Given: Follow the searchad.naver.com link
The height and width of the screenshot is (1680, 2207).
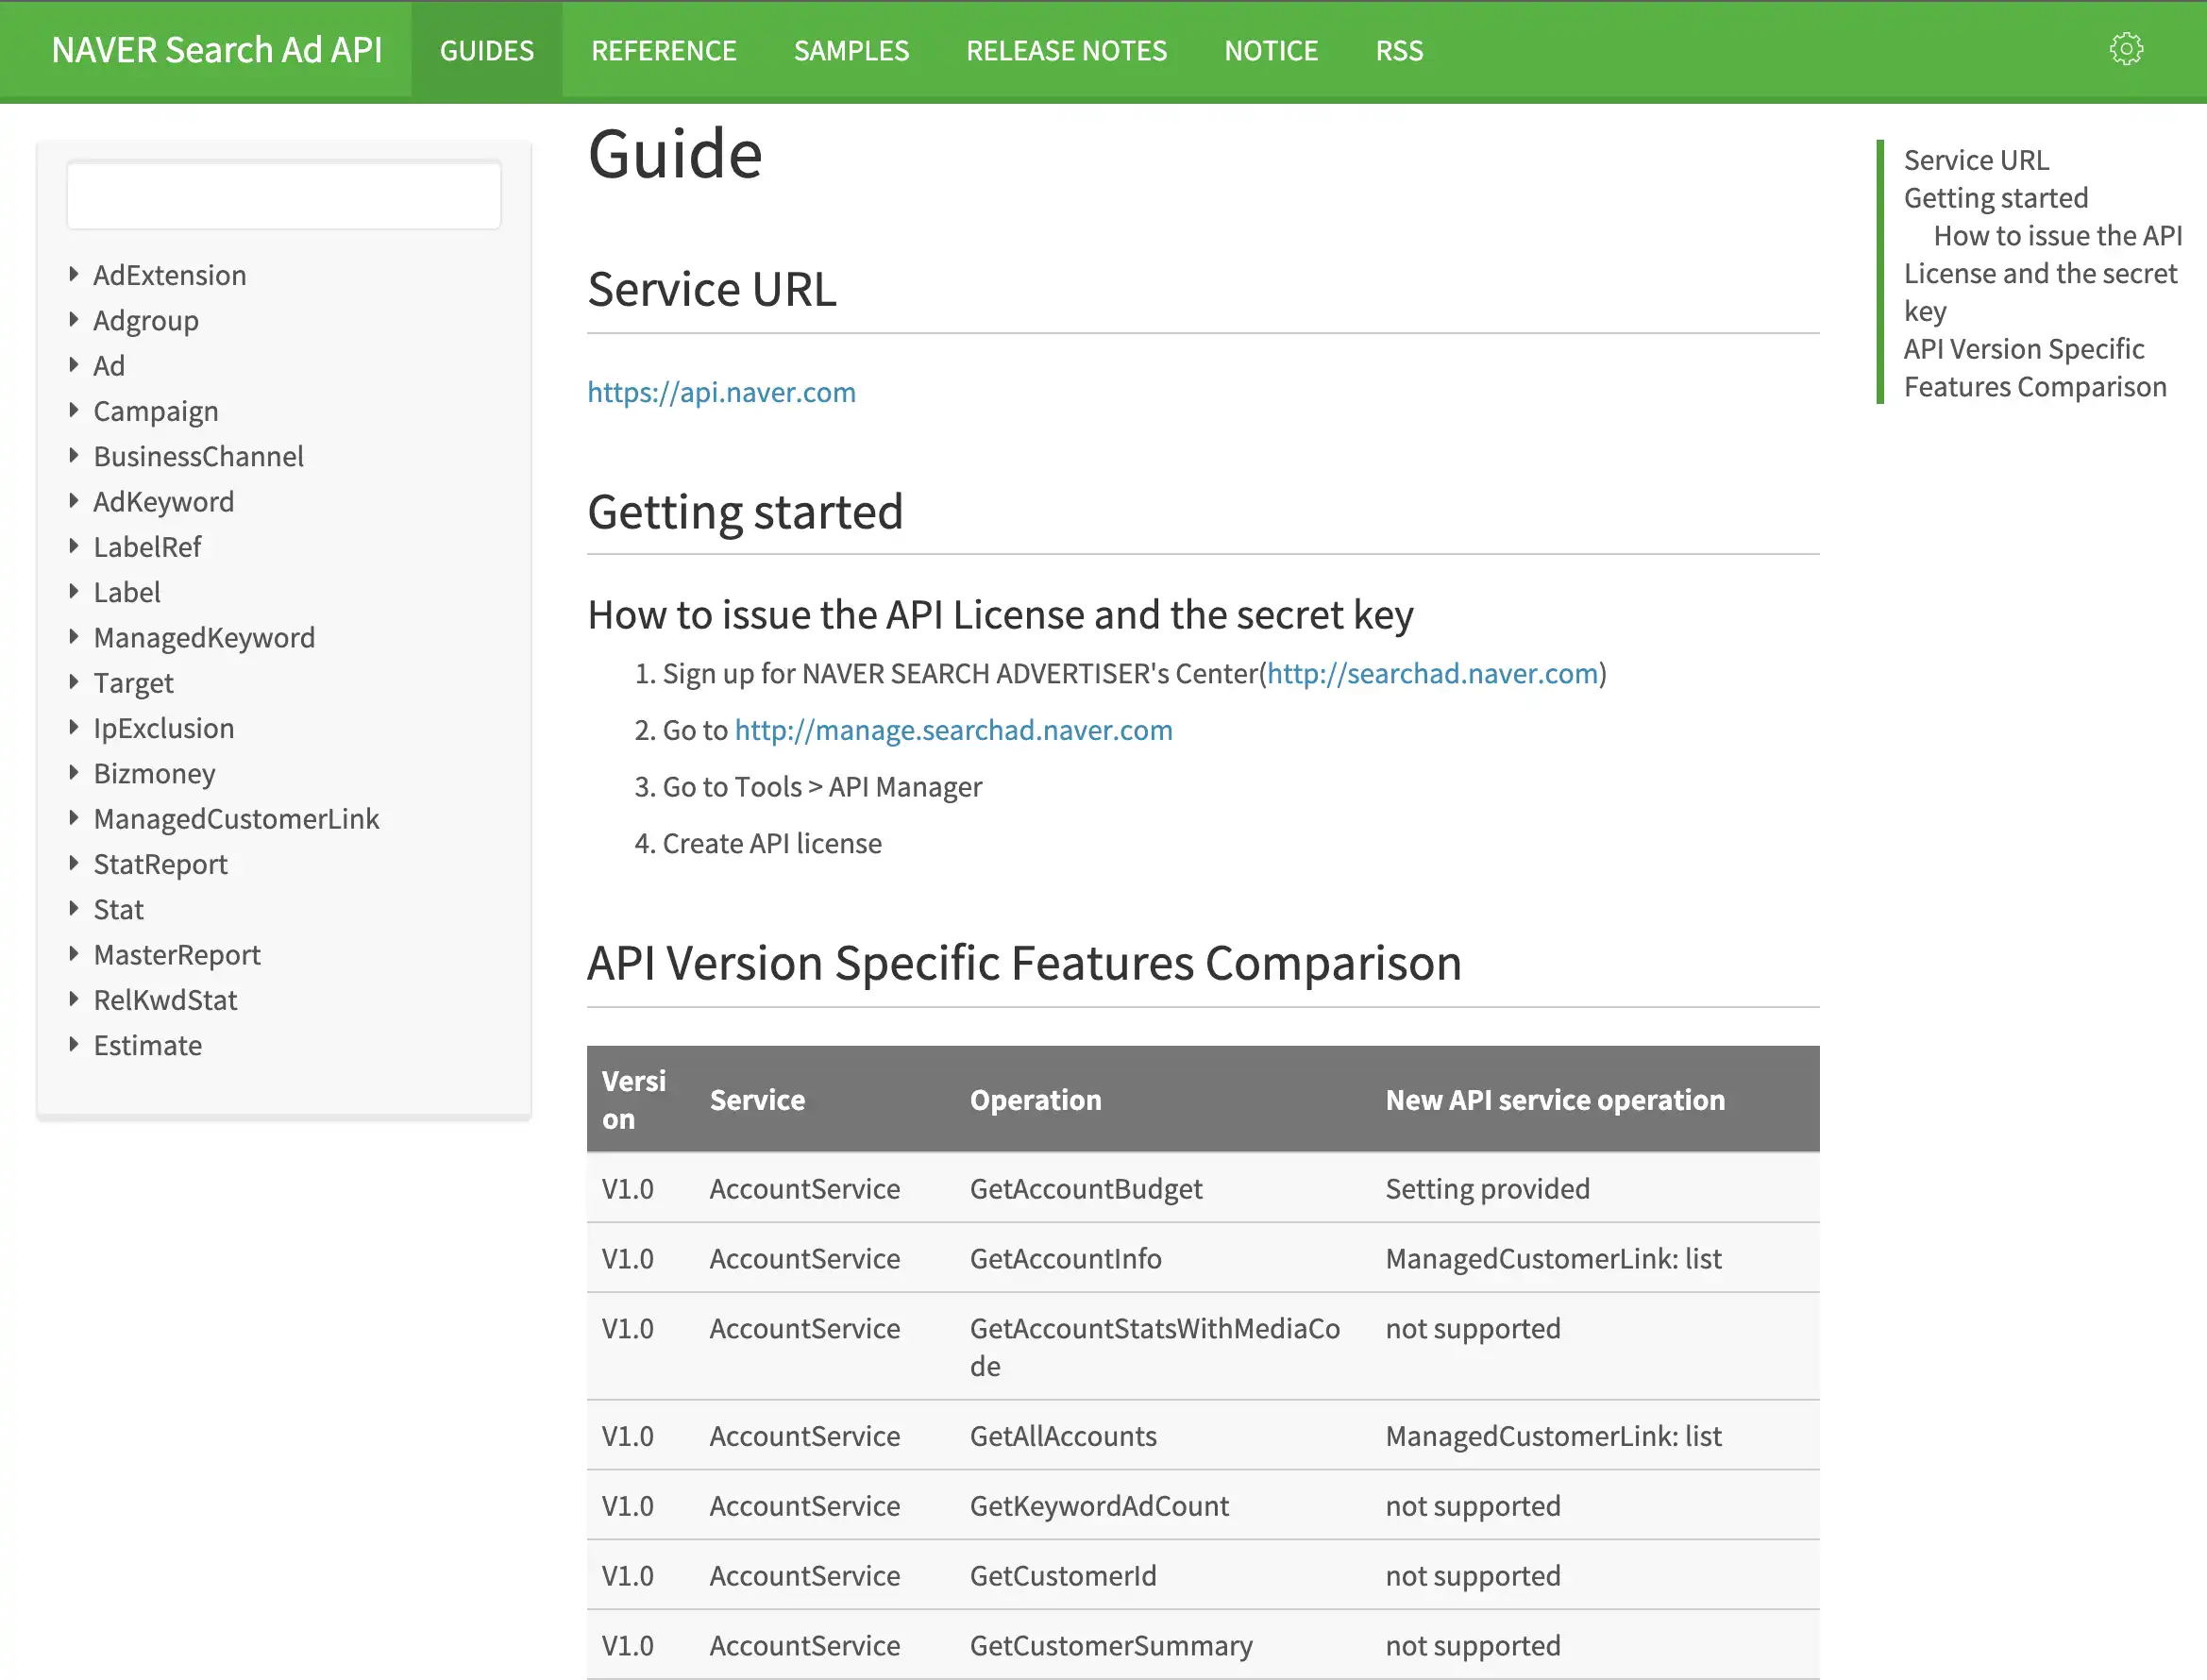Looking at the screenshot, I should tap(1432, 674).
